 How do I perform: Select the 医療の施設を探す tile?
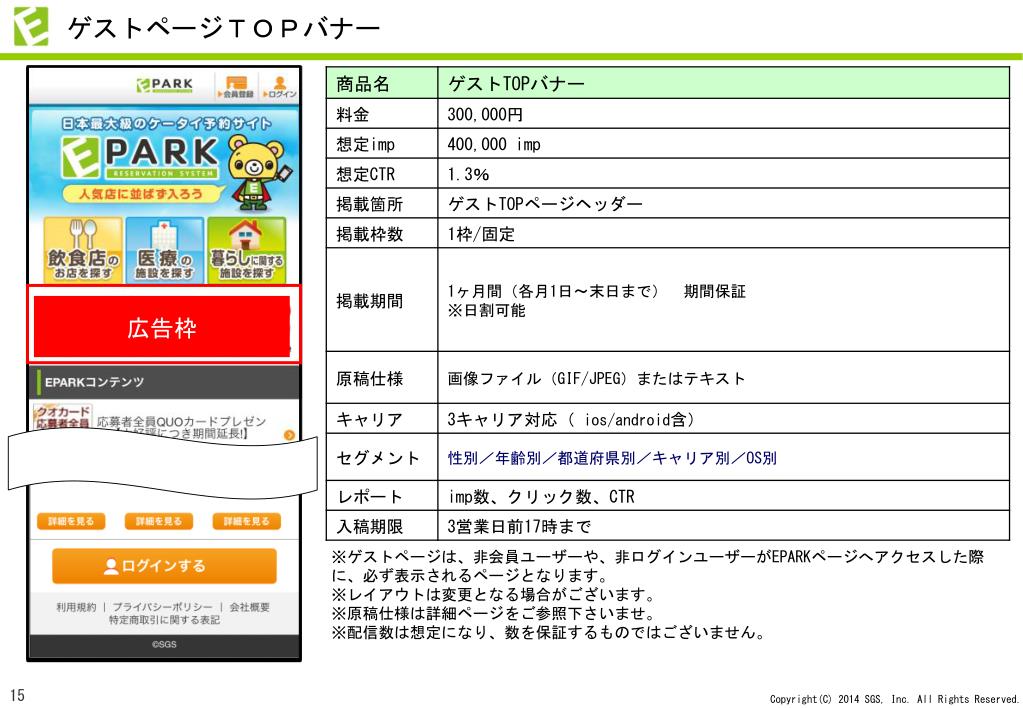pyautogui.click(x=164, y=250)
